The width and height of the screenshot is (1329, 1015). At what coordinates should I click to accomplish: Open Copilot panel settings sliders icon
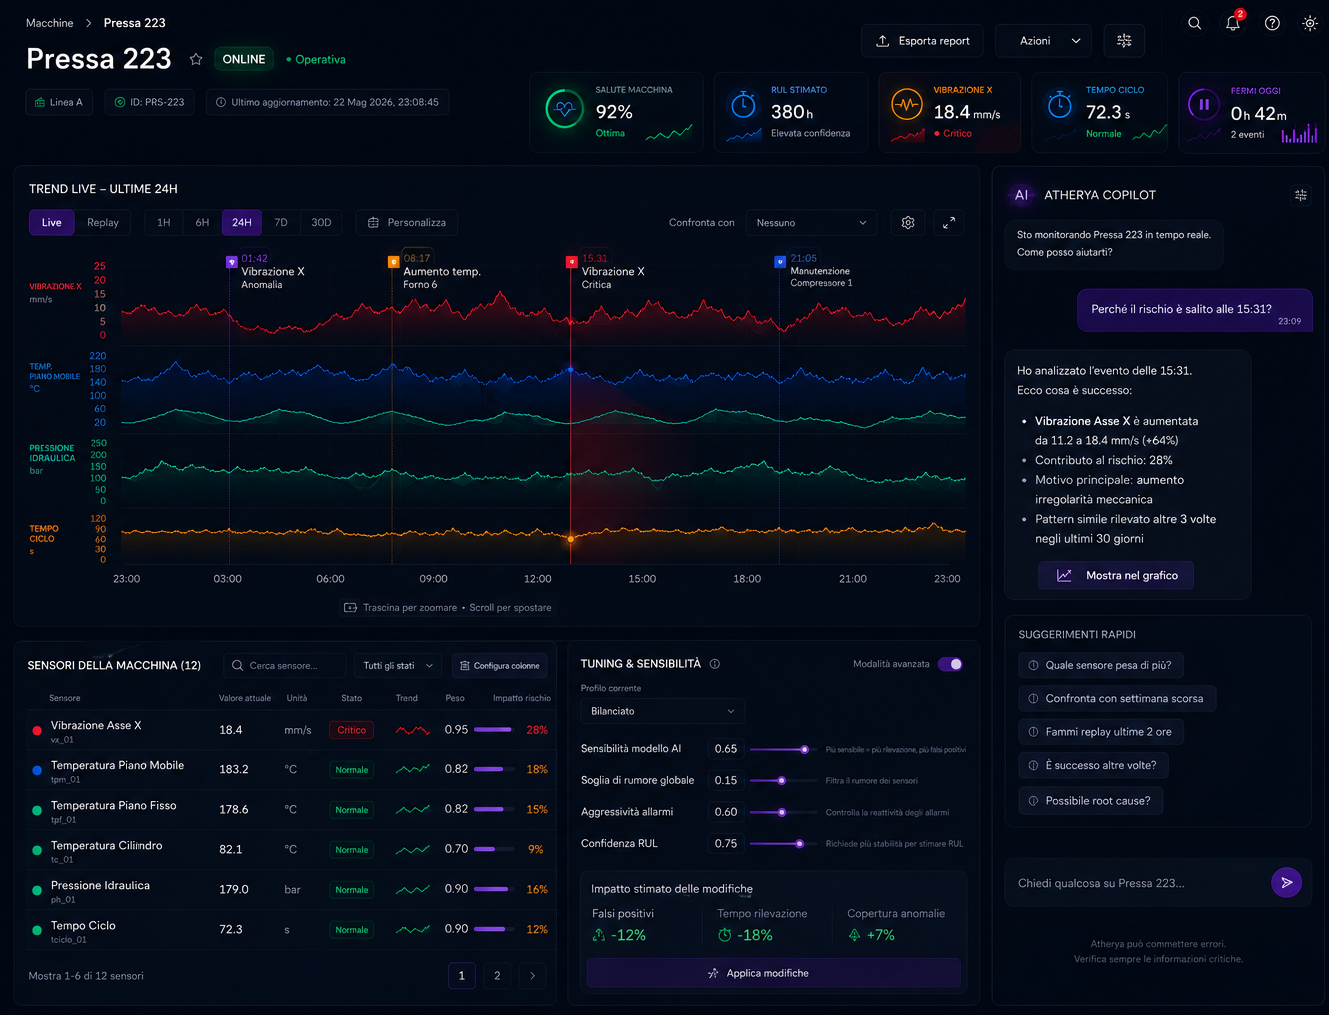point(1301,195)
